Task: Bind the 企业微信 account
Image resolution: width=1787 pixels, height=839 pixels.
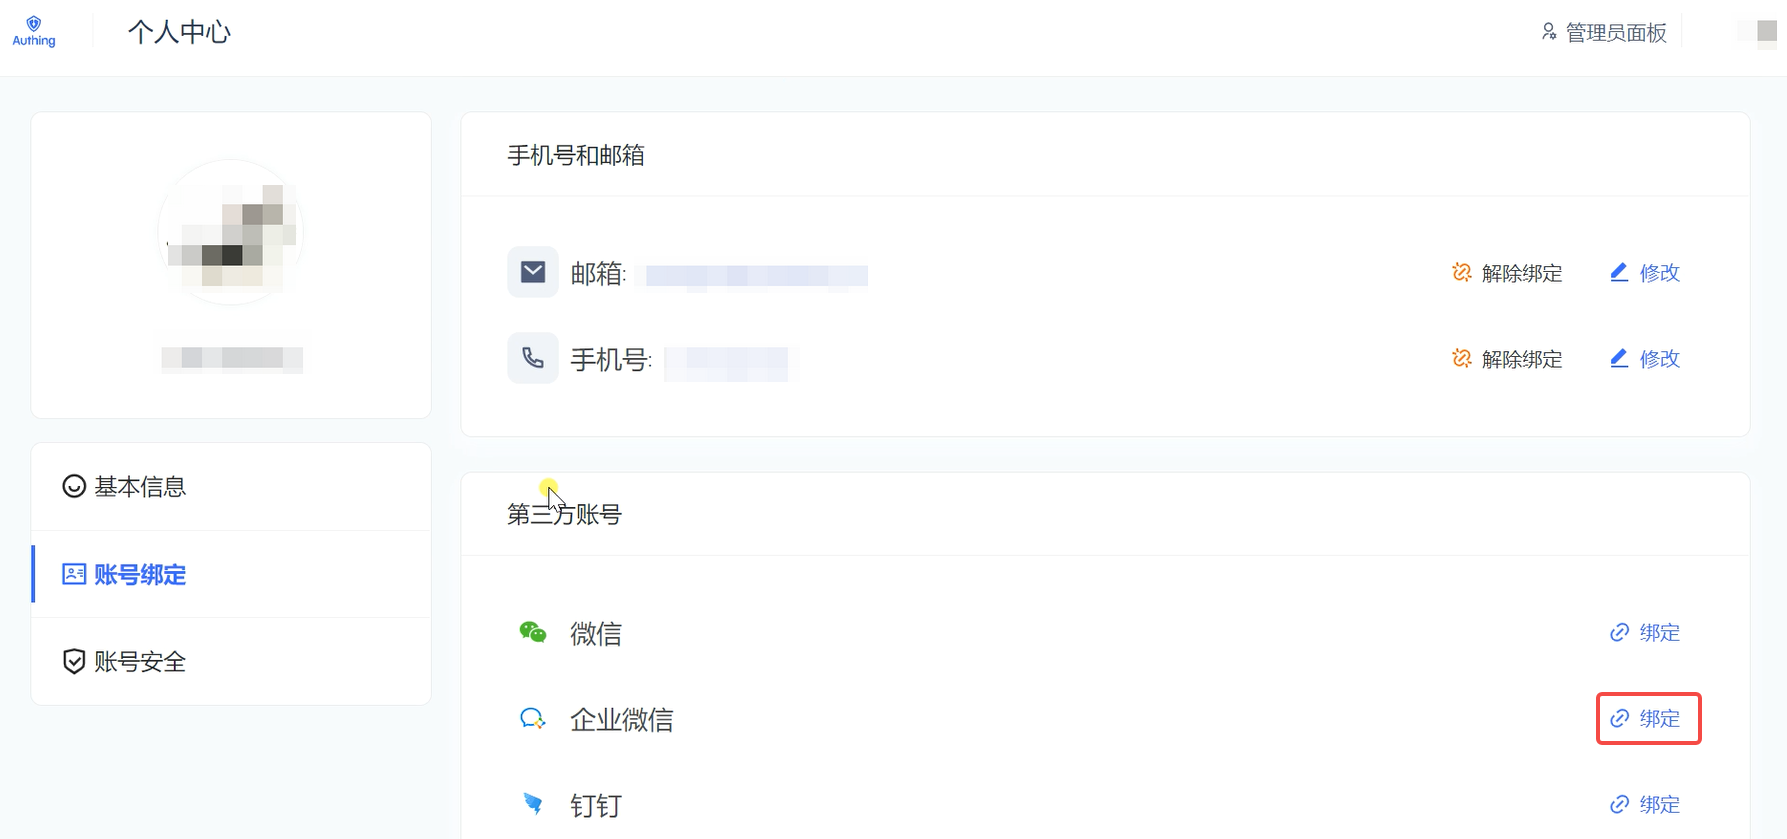Action: pos(1647,719)
